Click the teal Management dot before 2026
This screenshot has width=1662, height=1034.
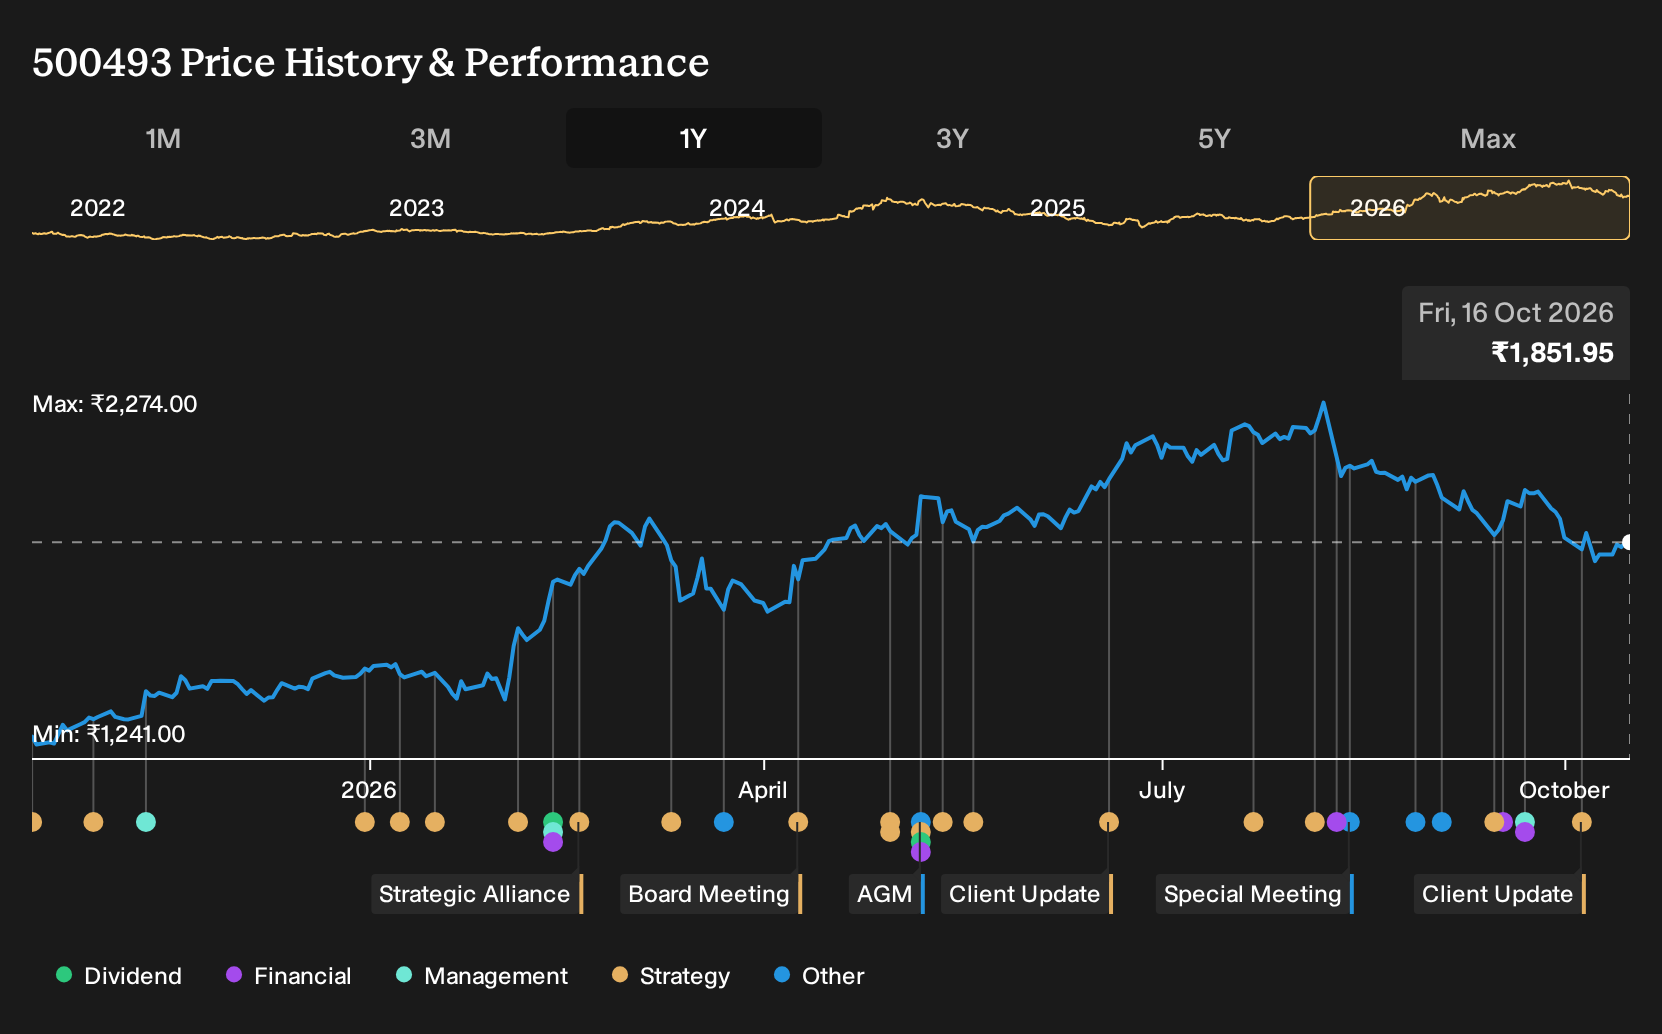[x=146, y=822]
